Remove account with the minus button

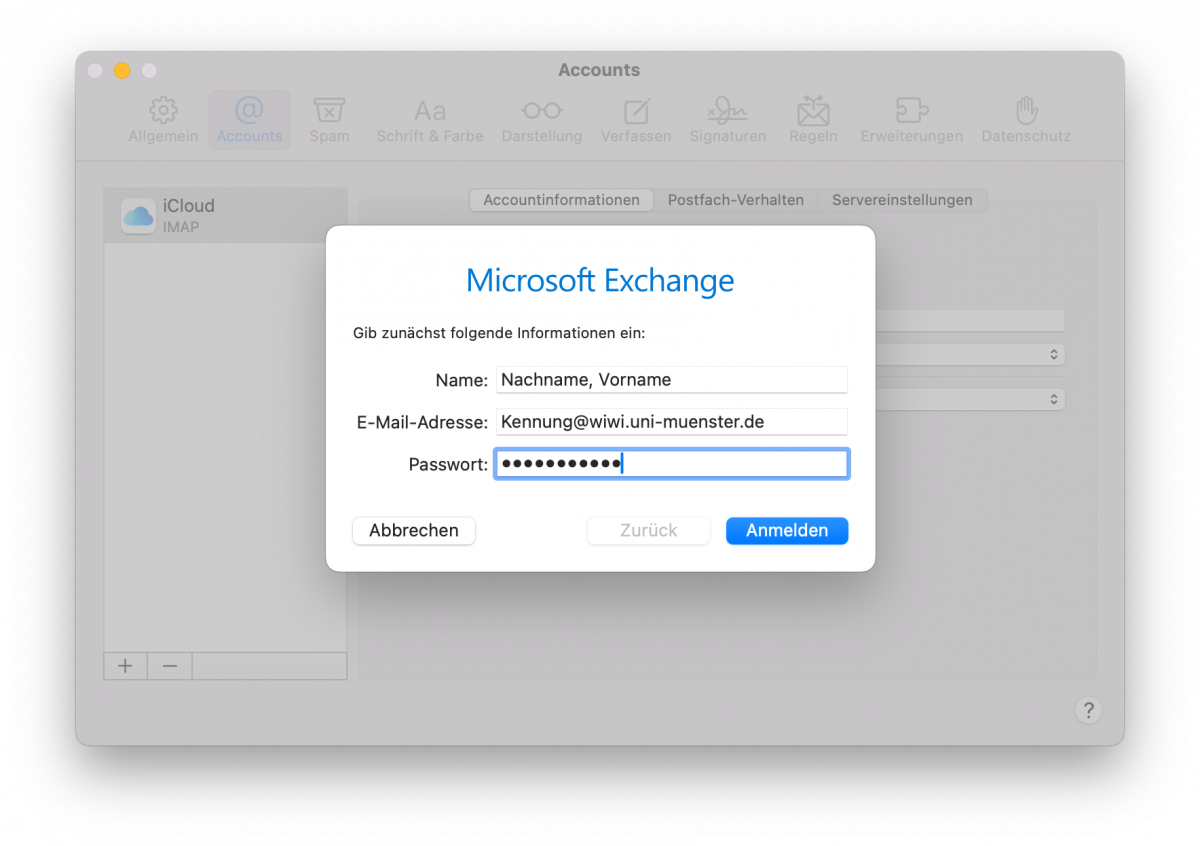pyautogui.click(x=170, y=666)
